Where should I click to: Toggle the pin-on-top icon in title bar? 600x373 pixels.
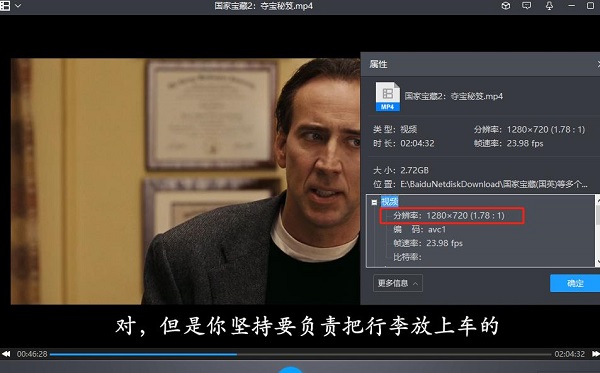tap(549, 6)
